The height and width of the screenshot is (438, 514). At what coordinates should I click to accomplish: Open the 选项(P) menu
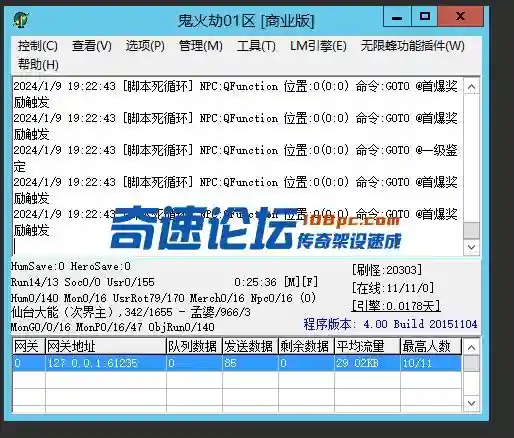tap(145, 46)
